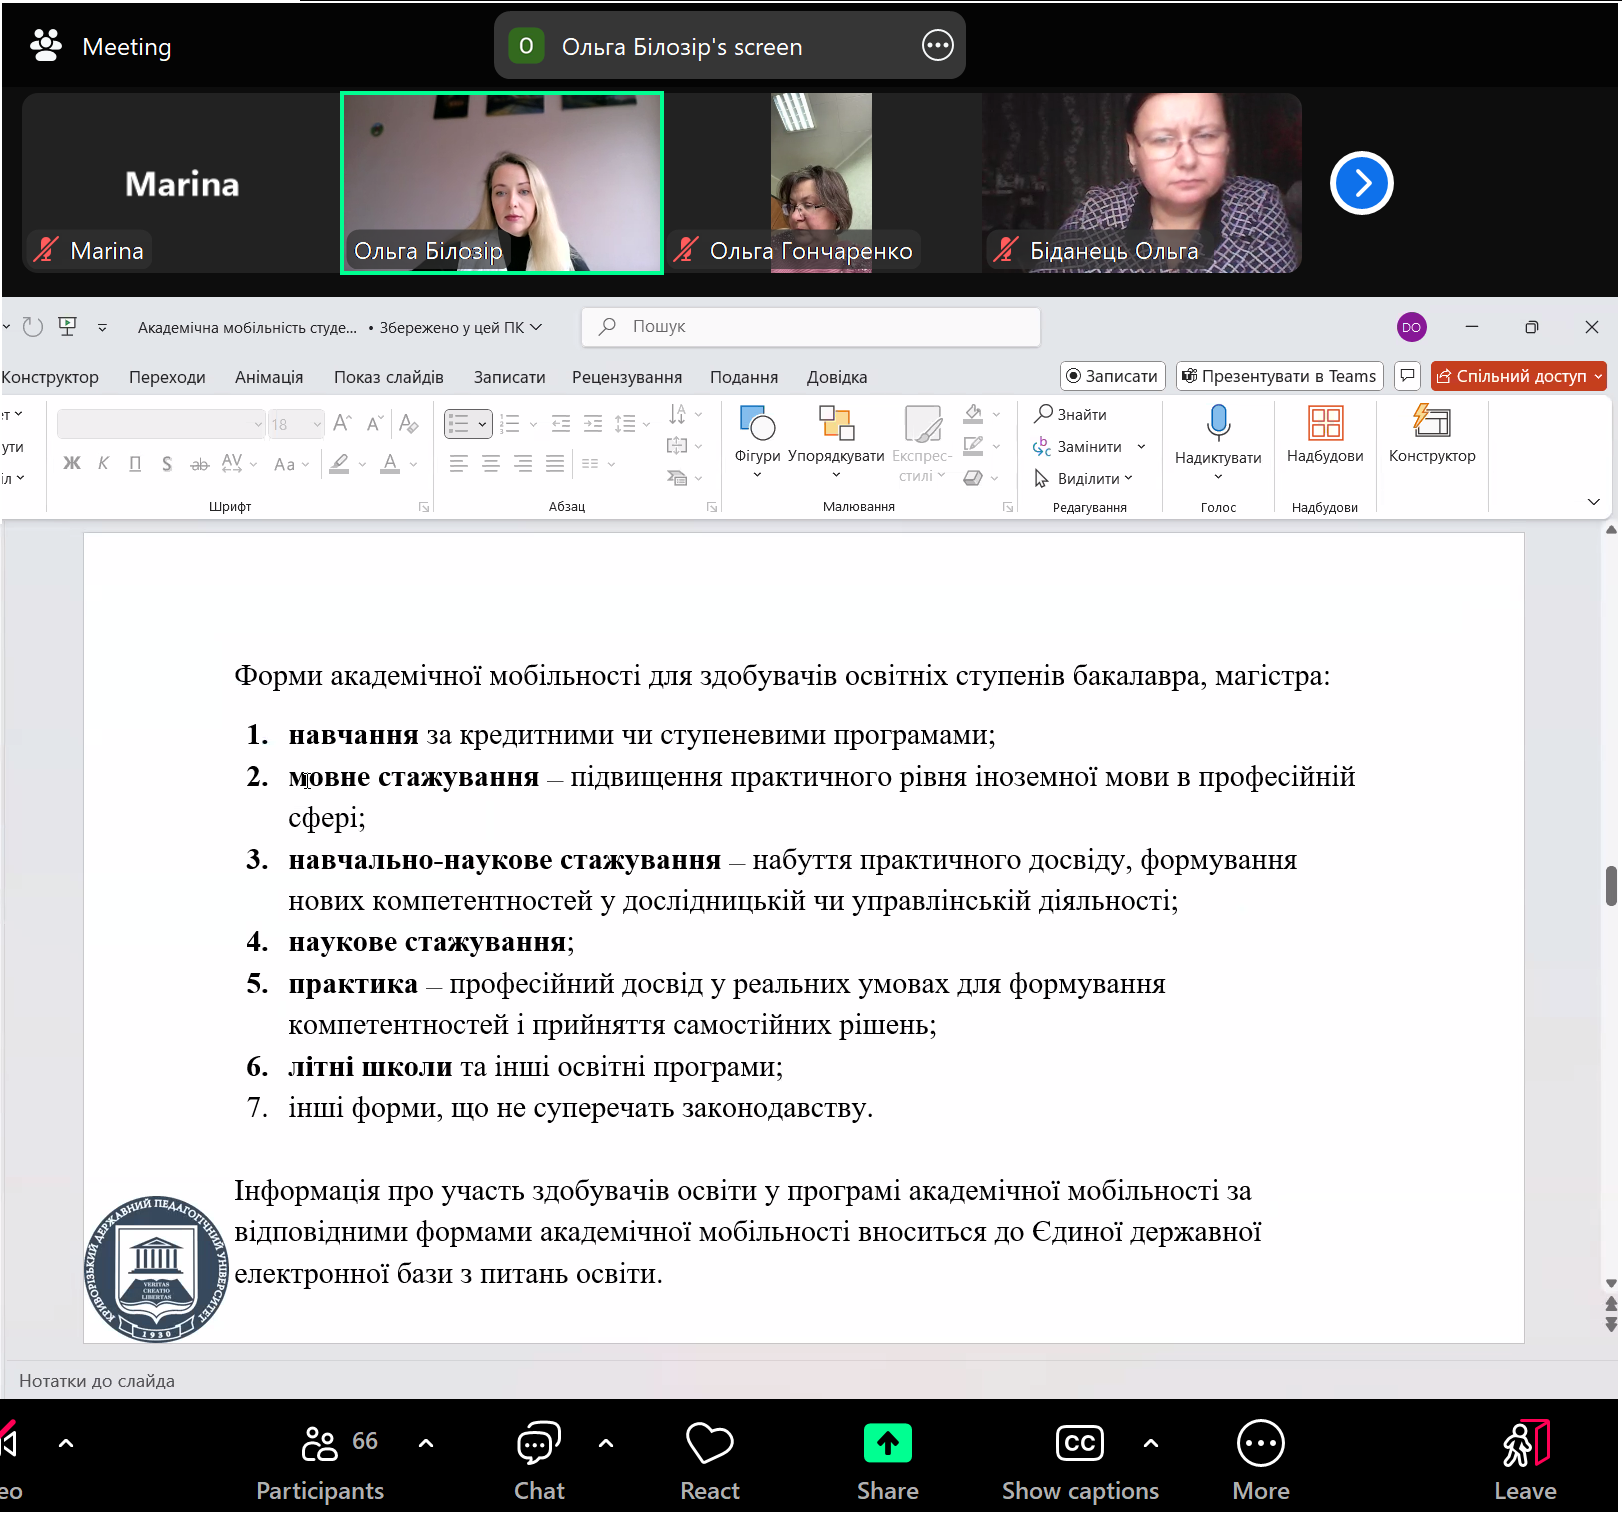The width and height of the screenshot is (1622, 1514).
Task: Click the font color A swatch
Action: coord(390,463)
